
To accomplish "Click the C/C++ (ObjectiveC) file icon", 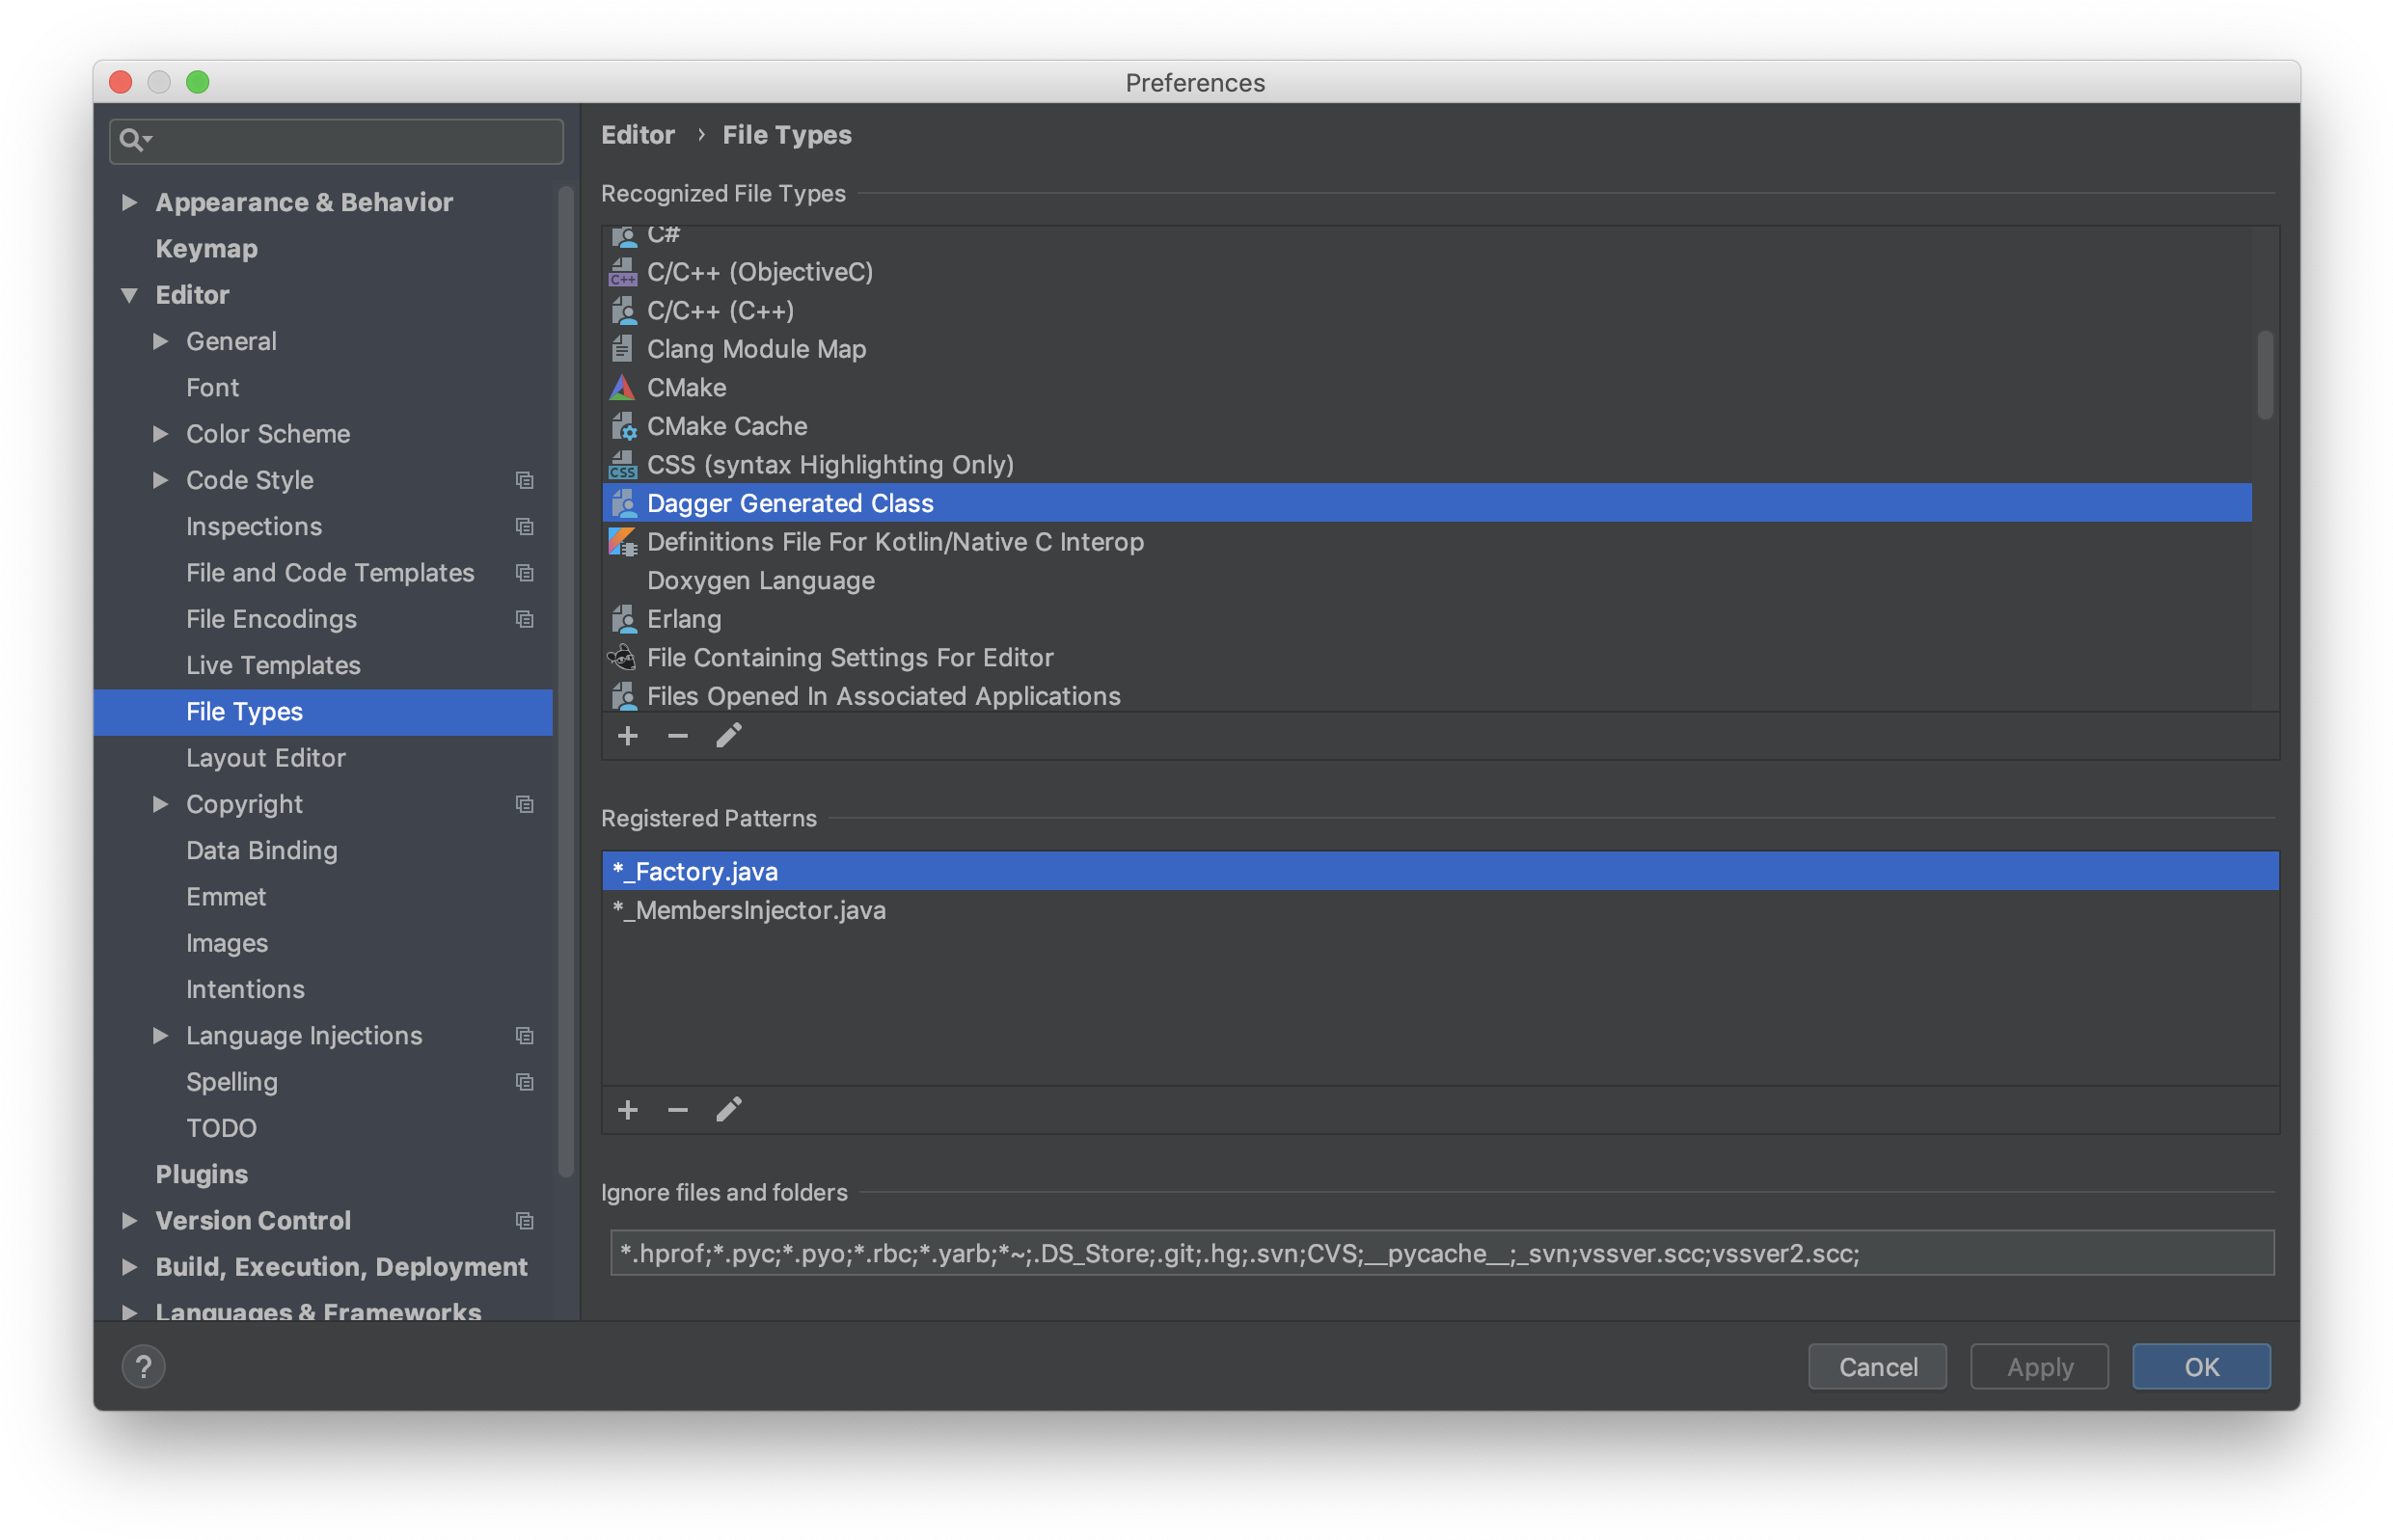I will click(x=622, y=272).
